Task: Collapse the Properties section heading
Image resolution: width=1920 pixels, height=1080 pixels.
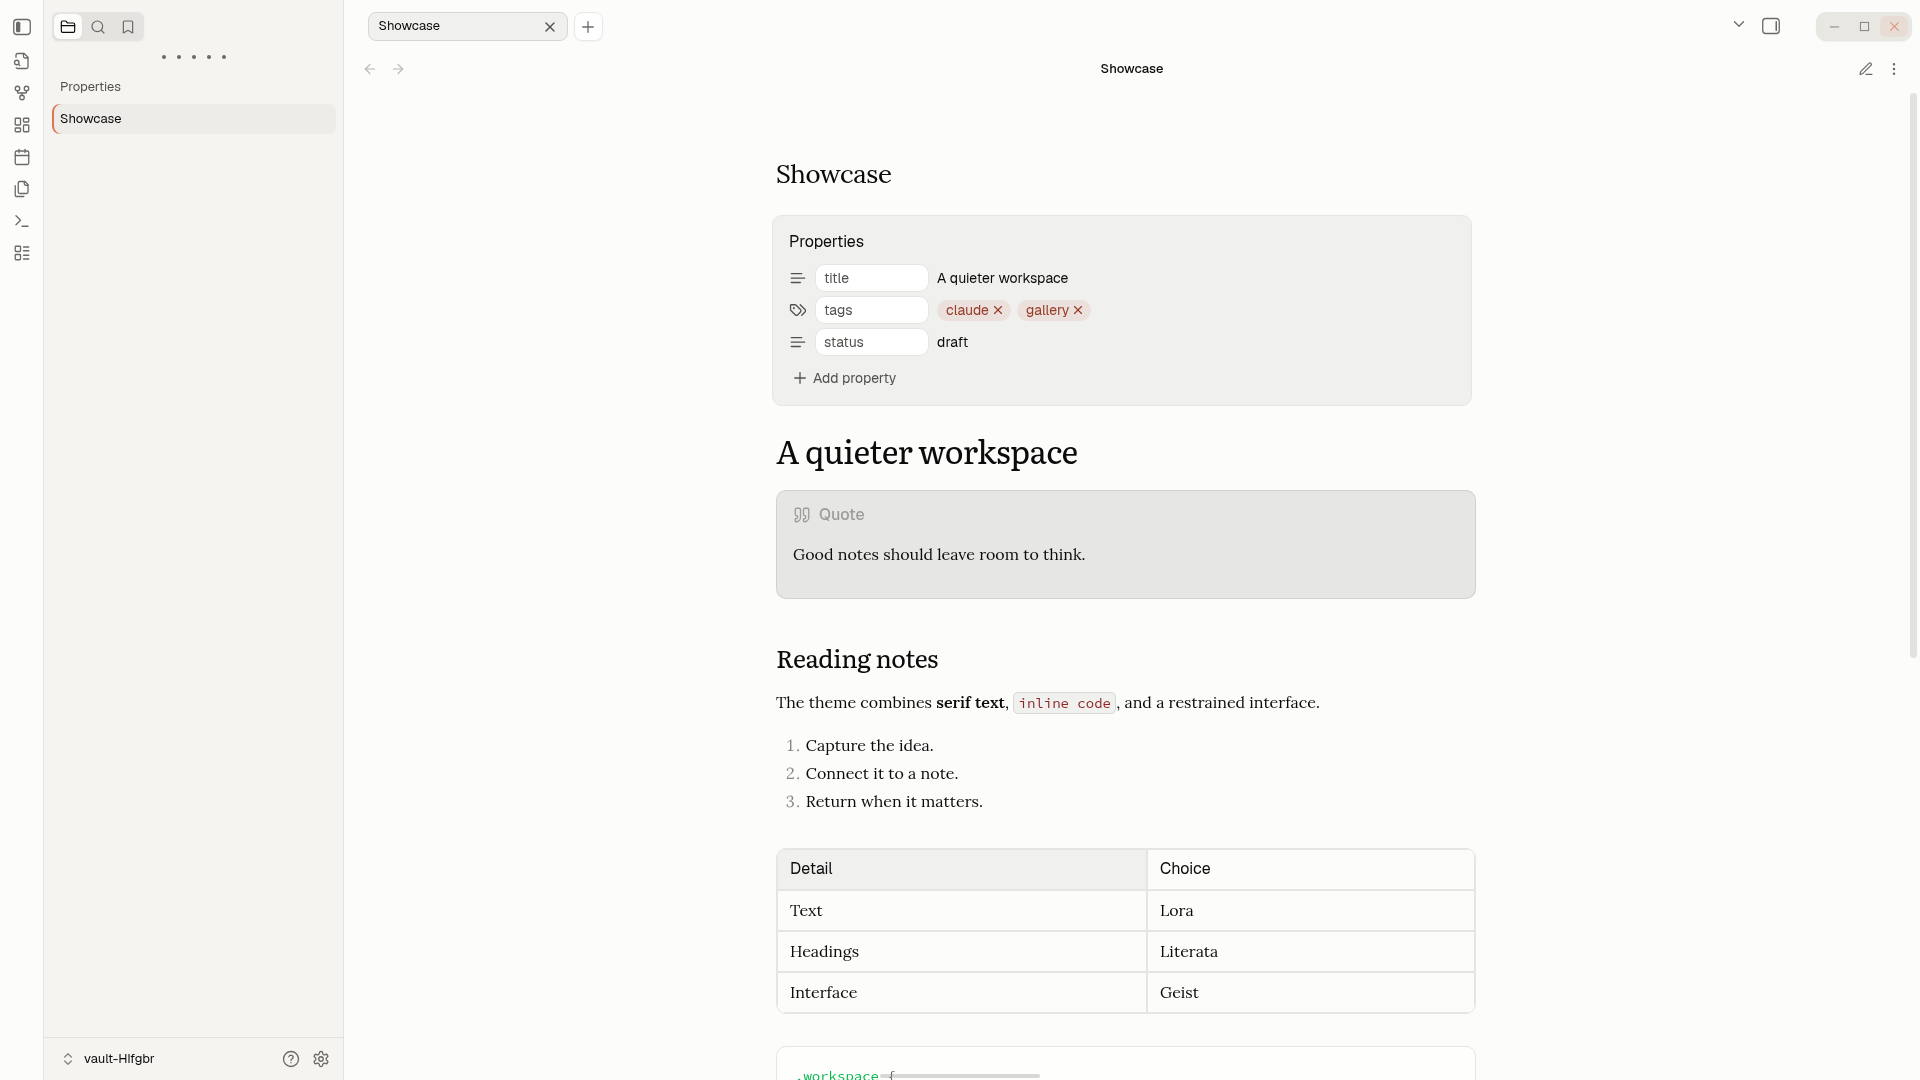Action: coord(826,242)
